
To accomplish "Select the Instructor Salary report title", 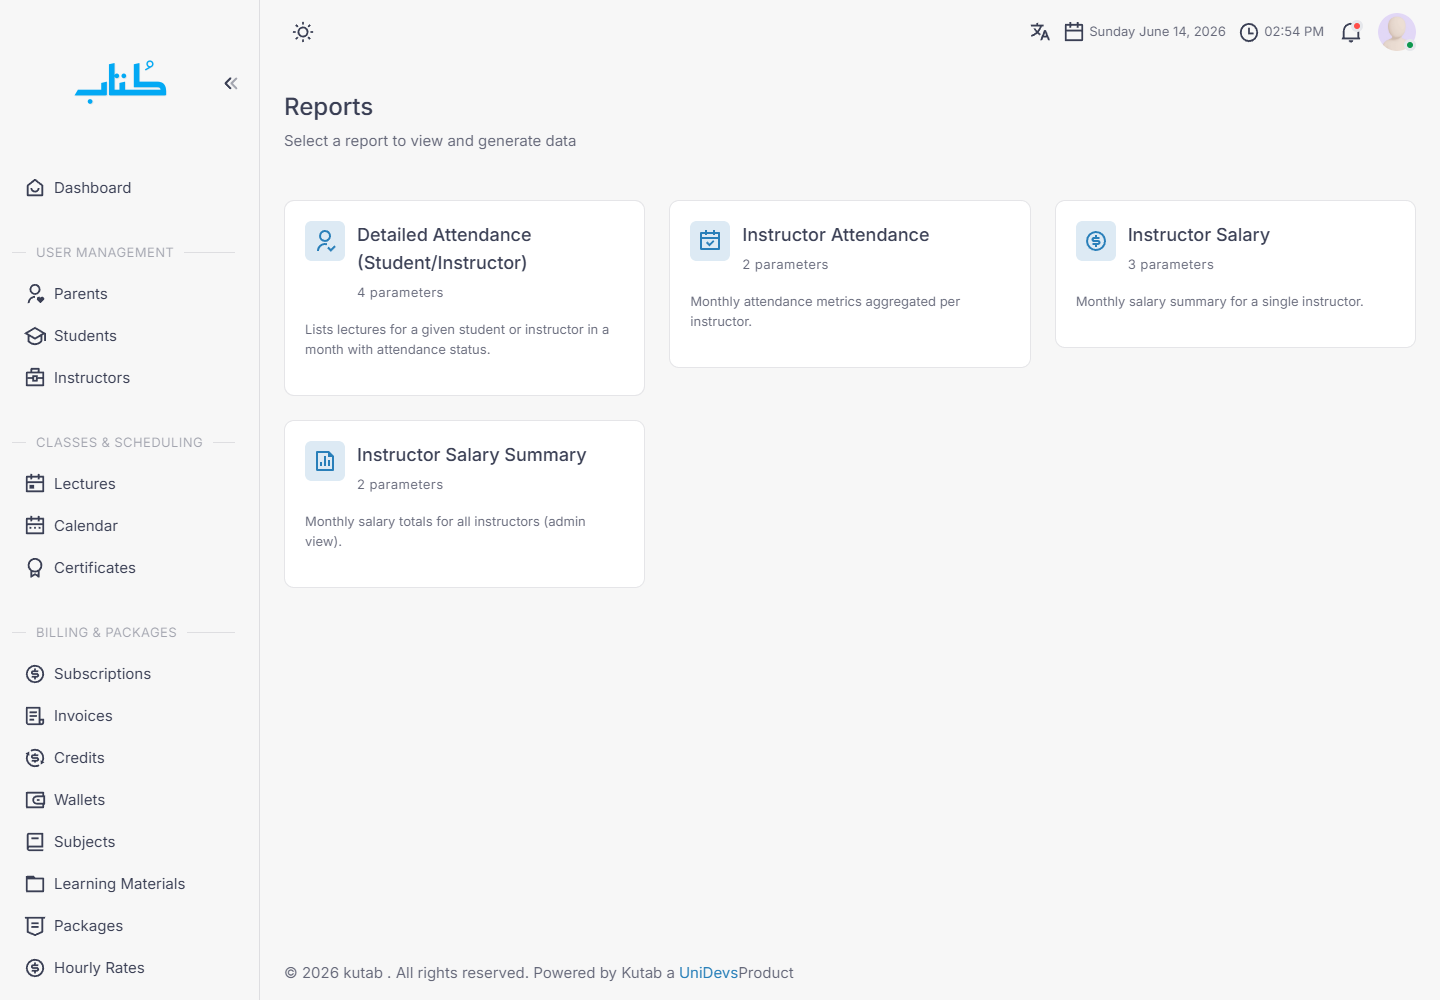I will tap(1198, 235).
